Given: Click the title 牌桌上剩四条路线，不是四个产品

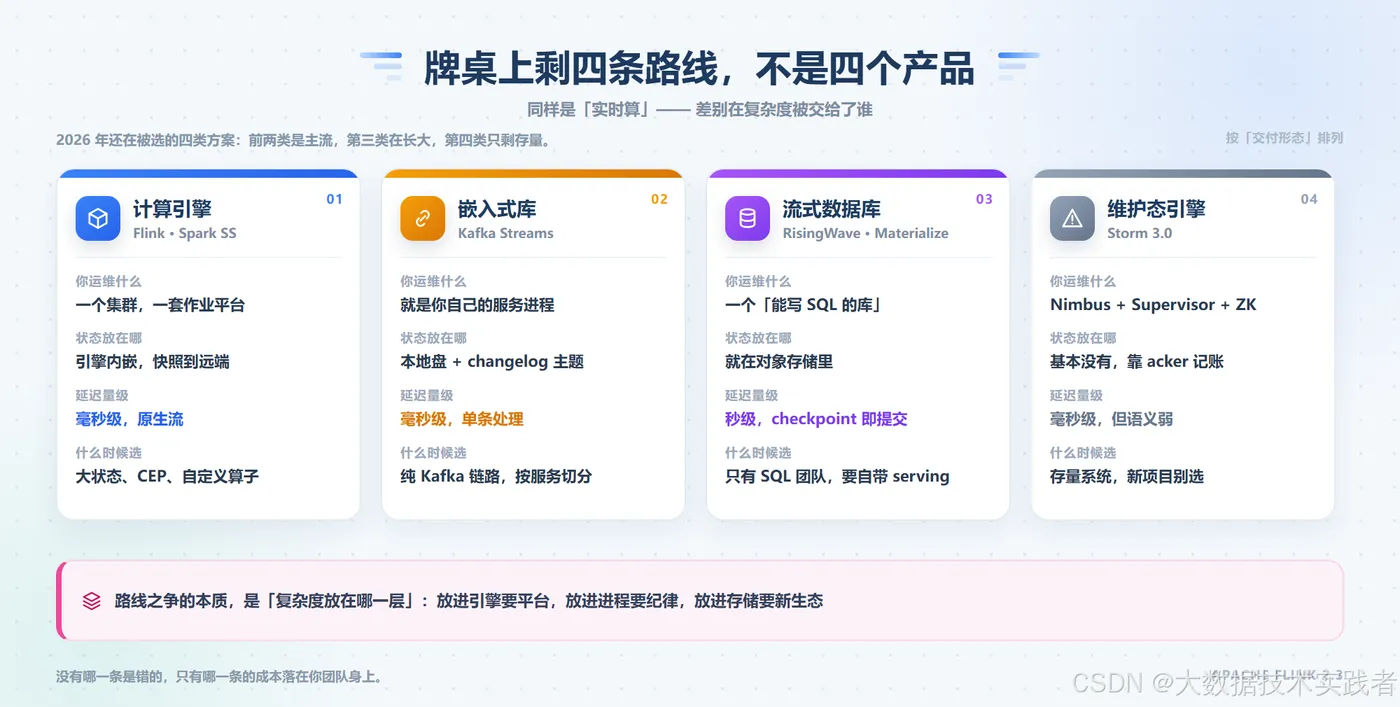Looking at the screenshot, I should click(699, 69).
